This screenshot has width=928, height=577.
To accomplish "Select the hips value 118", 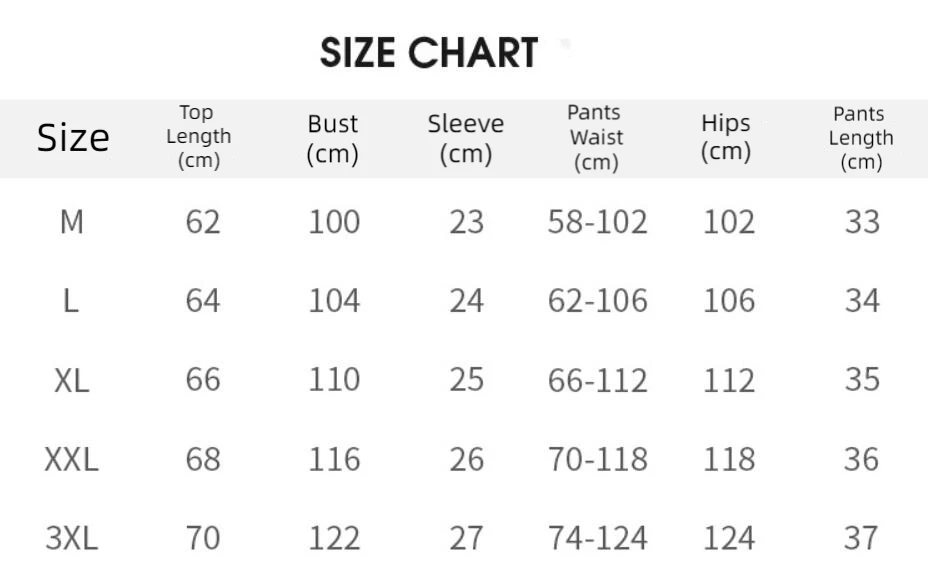I will point(729,460).
